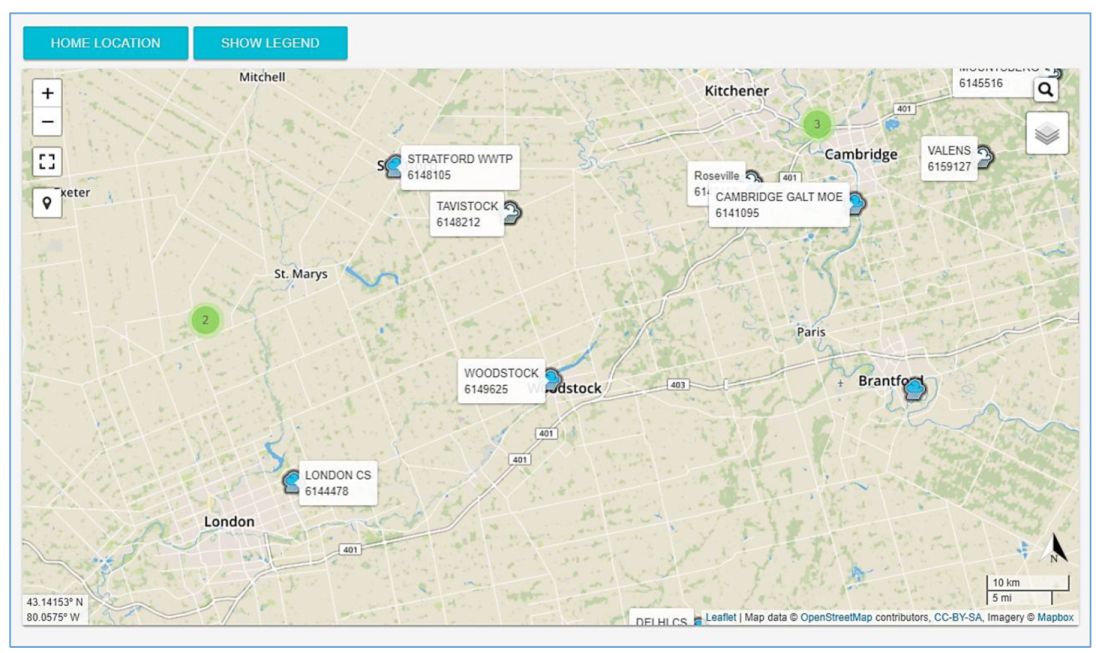The image size is (1096, 653).
Task: Open the map search magnifier
Action: coord(1045,90)
